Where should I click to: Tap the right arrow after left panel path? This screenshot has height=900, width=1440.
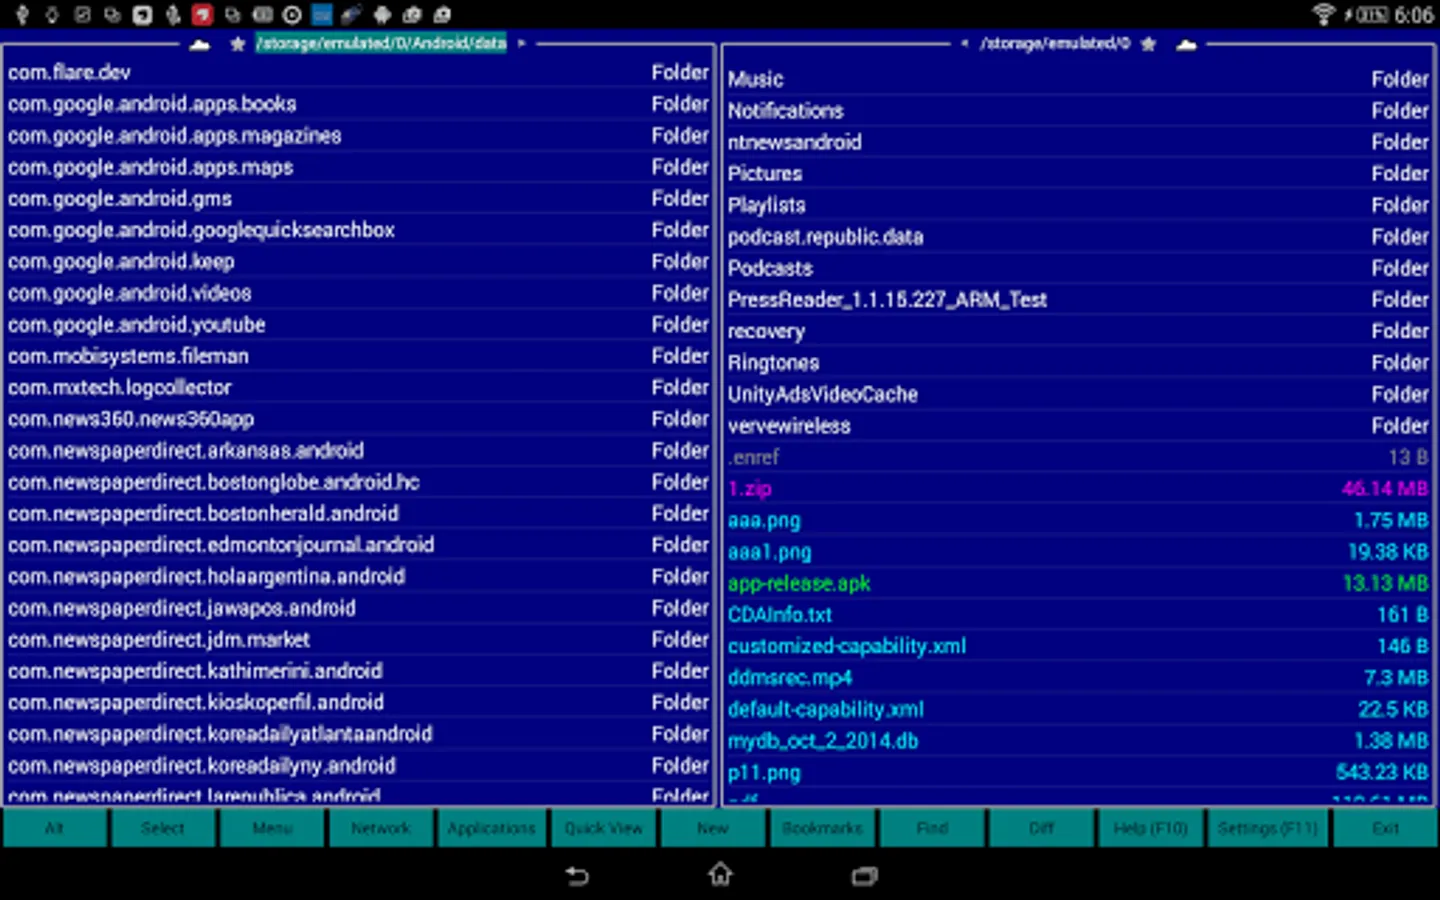pos(521,44)
